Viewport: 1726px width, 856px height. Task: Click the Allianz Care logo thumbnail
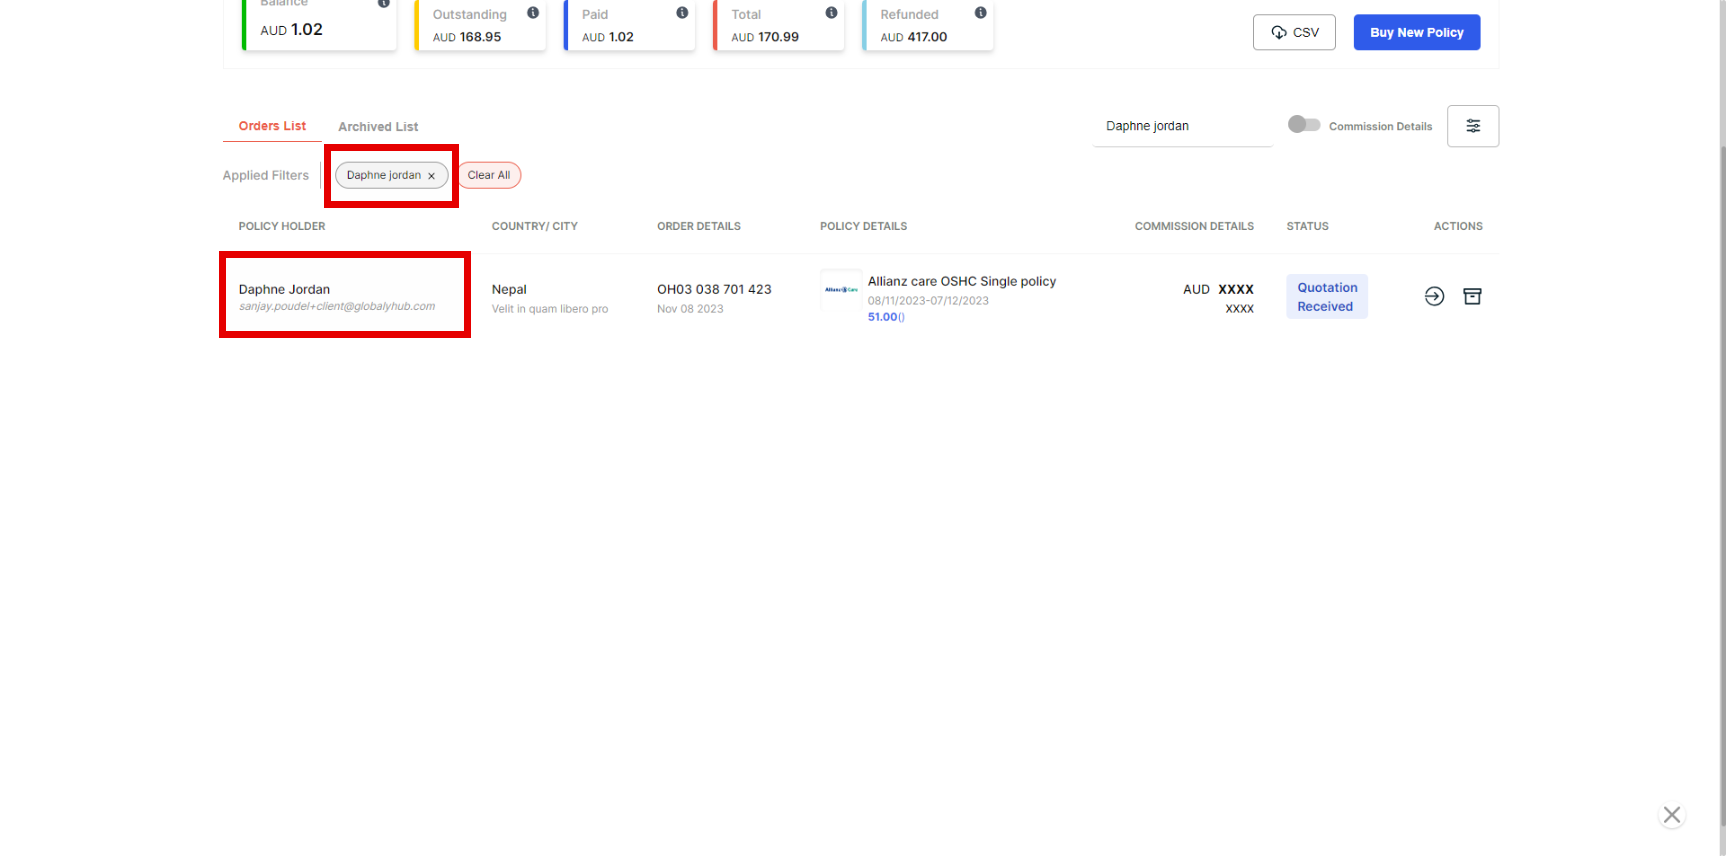click(x=841, y=290)
